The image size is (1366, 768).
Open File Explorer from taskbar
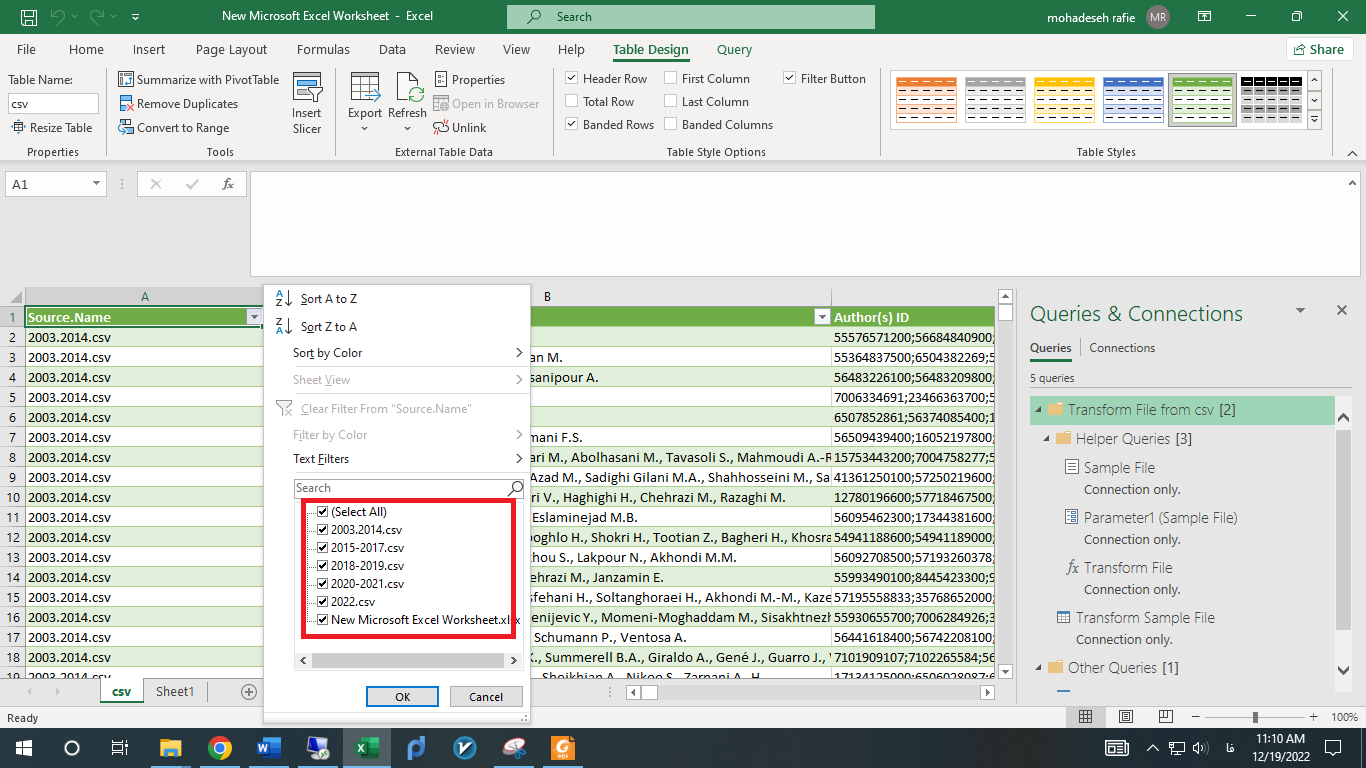tap(171, 748)
